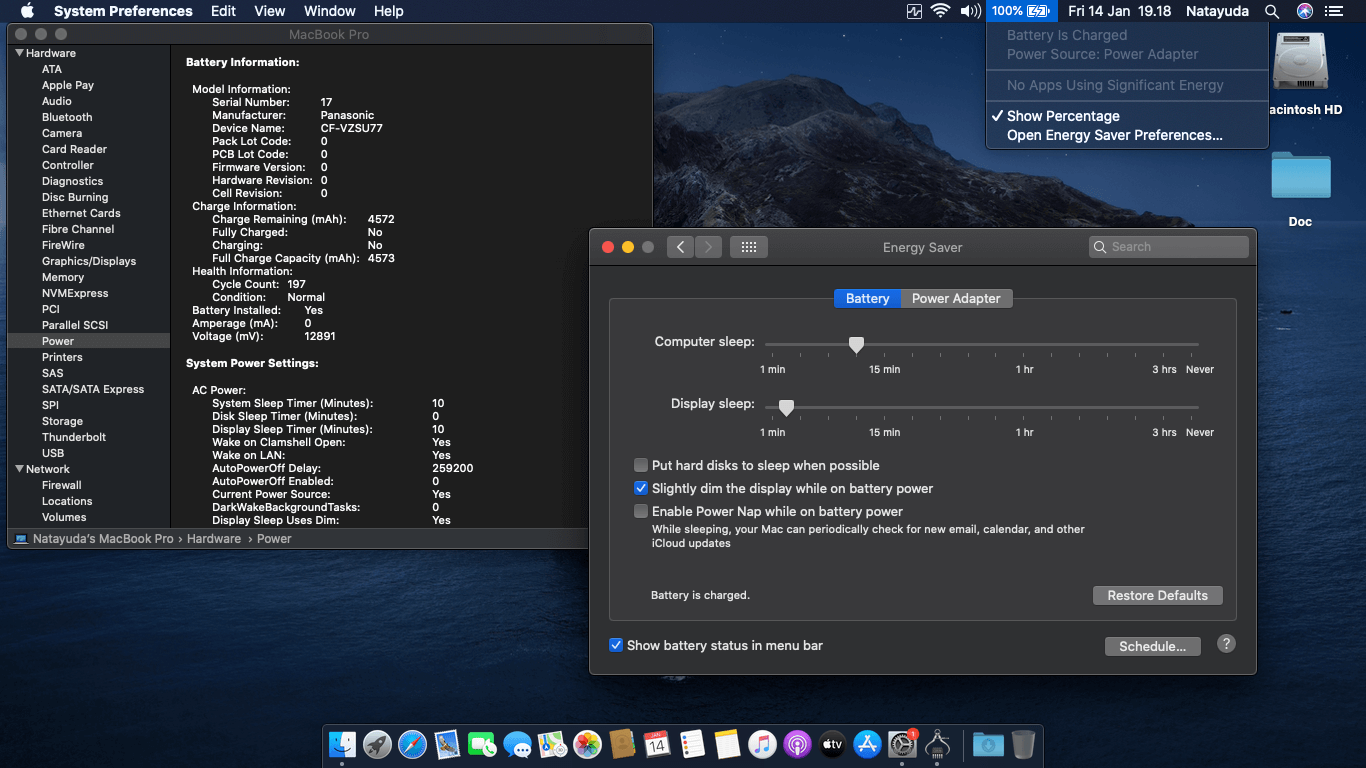
Task: Select Graphics/Displays in the sidebar
Action: pos(89,261)
